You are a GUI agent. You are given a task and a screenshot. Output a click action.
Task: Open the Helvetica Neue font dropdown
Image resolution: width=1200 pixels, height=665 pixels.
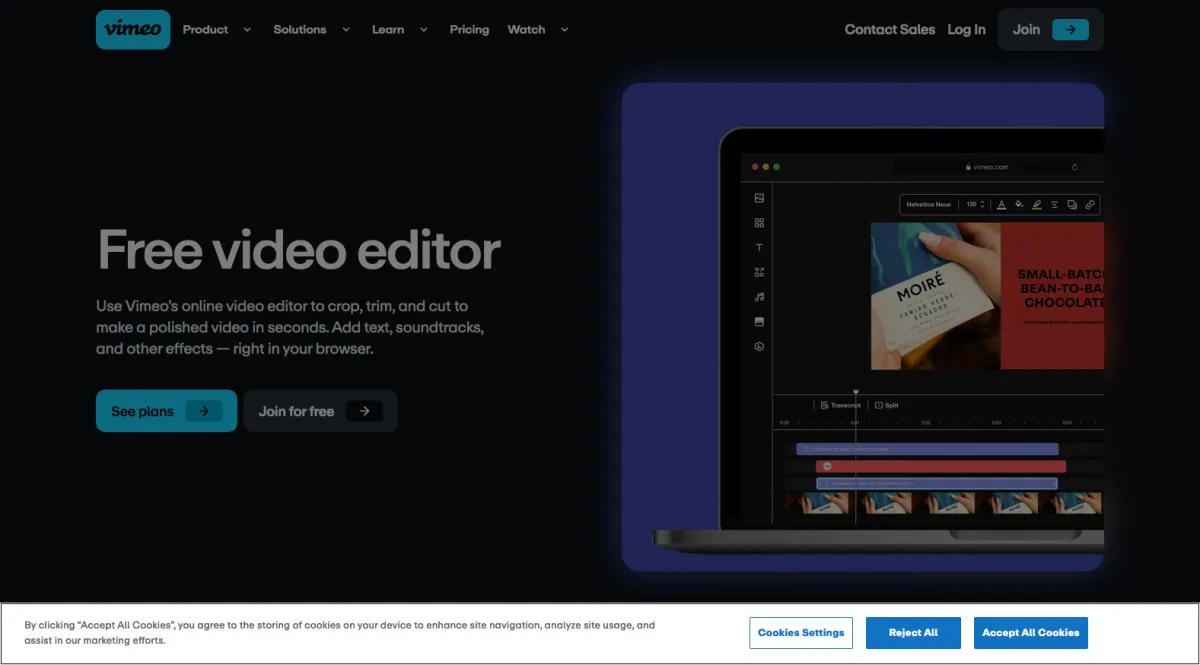pyautogui.click(x=929, y=204)
